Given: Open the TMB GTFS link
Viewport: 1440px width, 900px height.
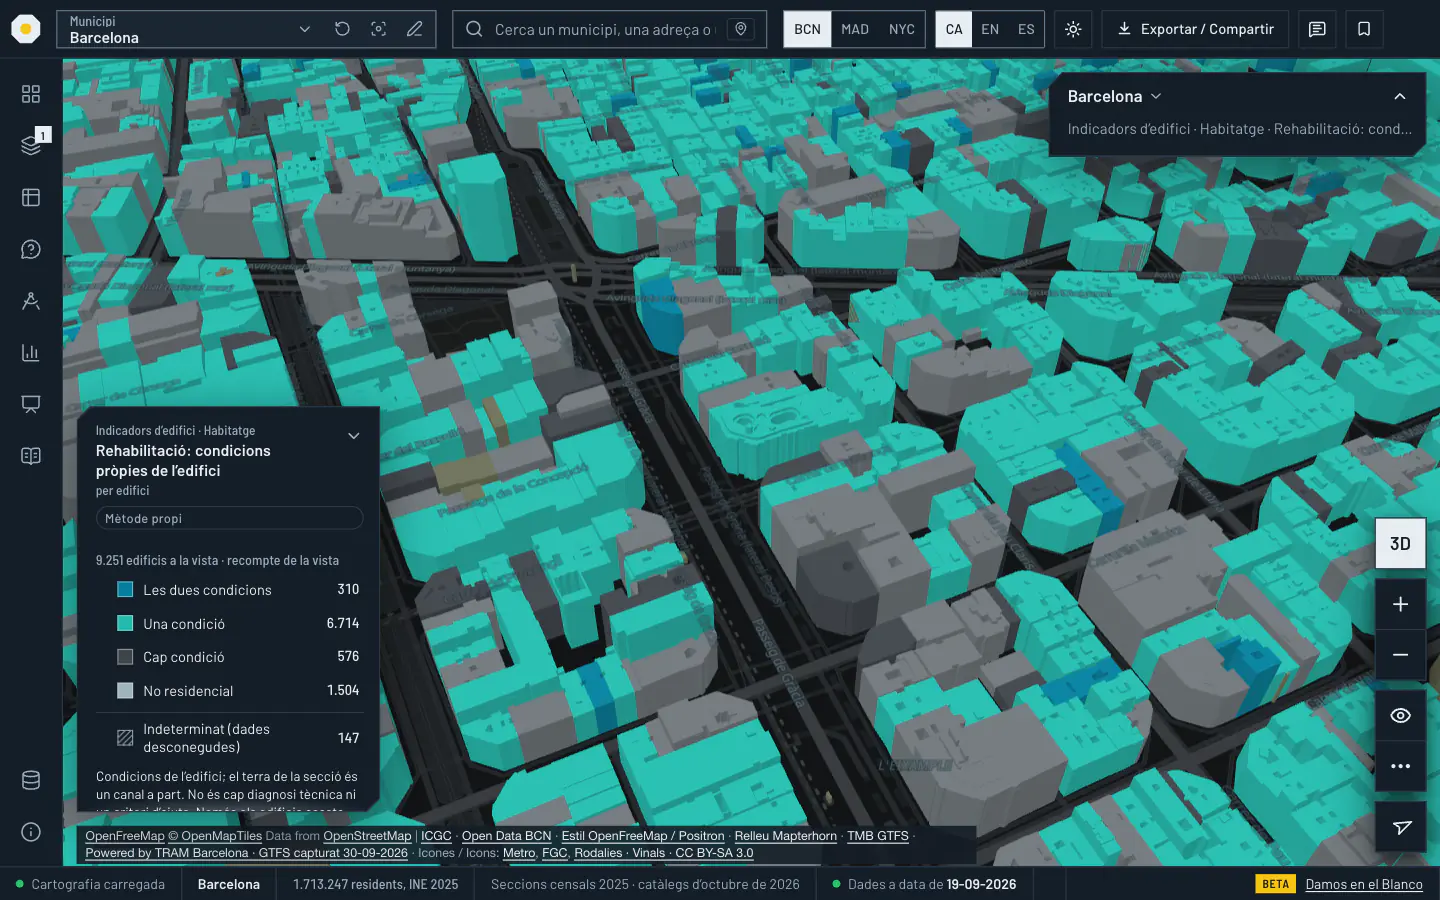Looking at the screenshot, I should coord(878,836).
